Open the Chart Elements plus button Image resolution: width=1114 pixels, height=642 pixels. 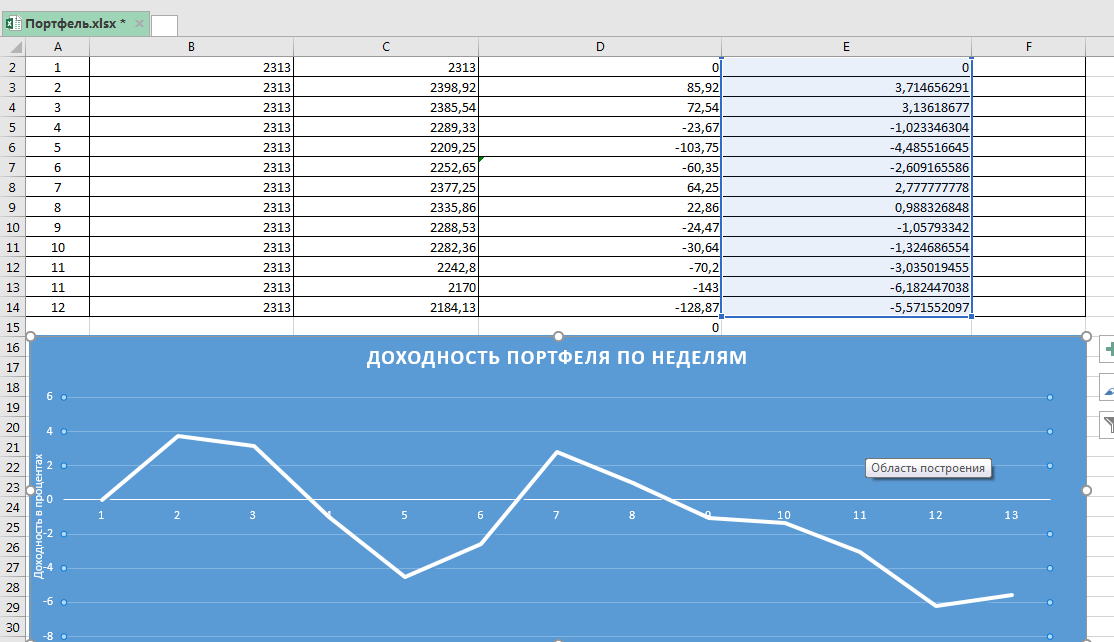tap(1106, 349)
